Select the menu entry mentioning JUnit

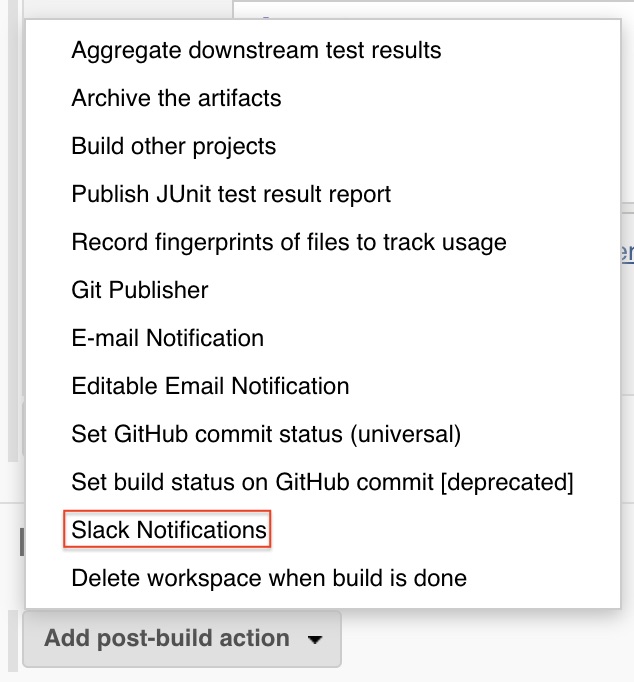click(x=231, y=194)
